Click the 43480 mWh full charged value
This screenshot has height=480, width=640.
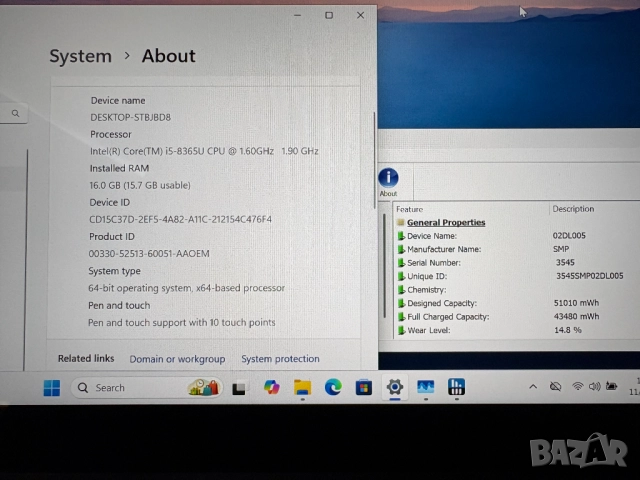pos(576,316)
